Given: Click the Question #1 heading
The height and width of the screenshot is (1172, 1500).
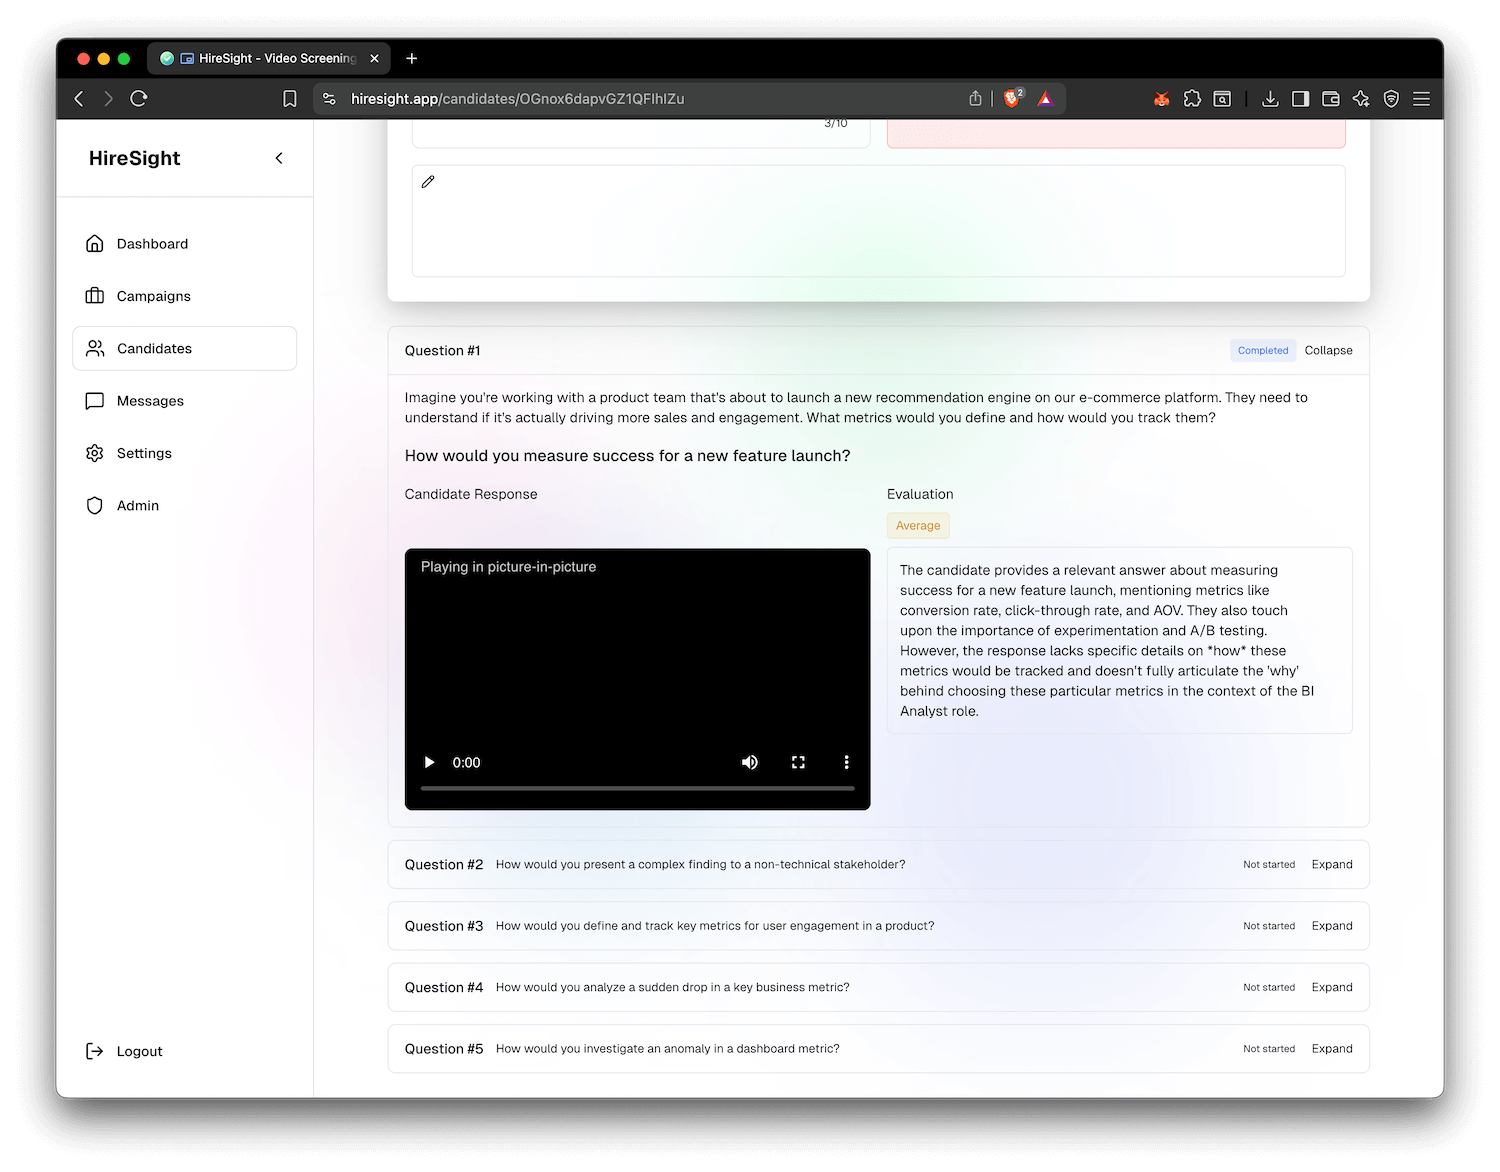Looking at the screenshot, I should pyautogui.click(x=443, y=351).
